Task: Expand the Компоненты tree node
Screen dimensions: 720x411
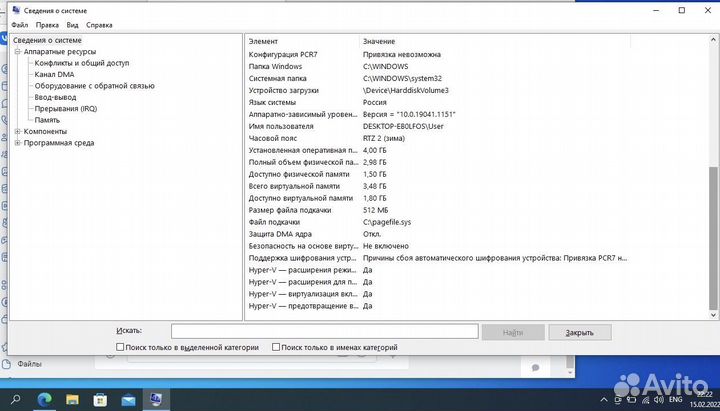Action: pos(18,131)
